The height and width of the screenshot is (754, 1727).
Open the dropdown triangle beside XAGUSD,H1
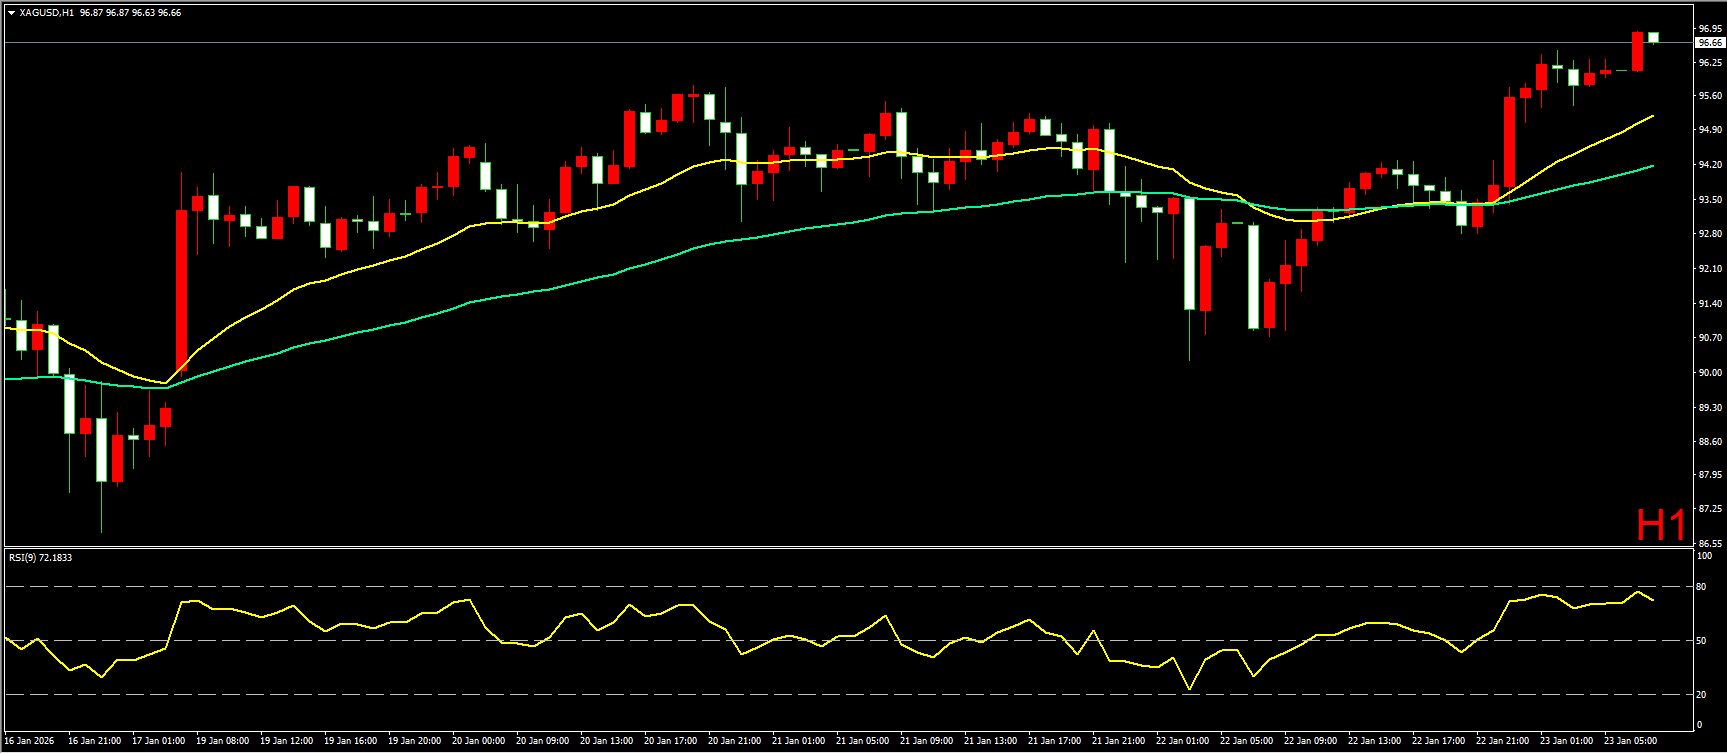tap(11, 13)
